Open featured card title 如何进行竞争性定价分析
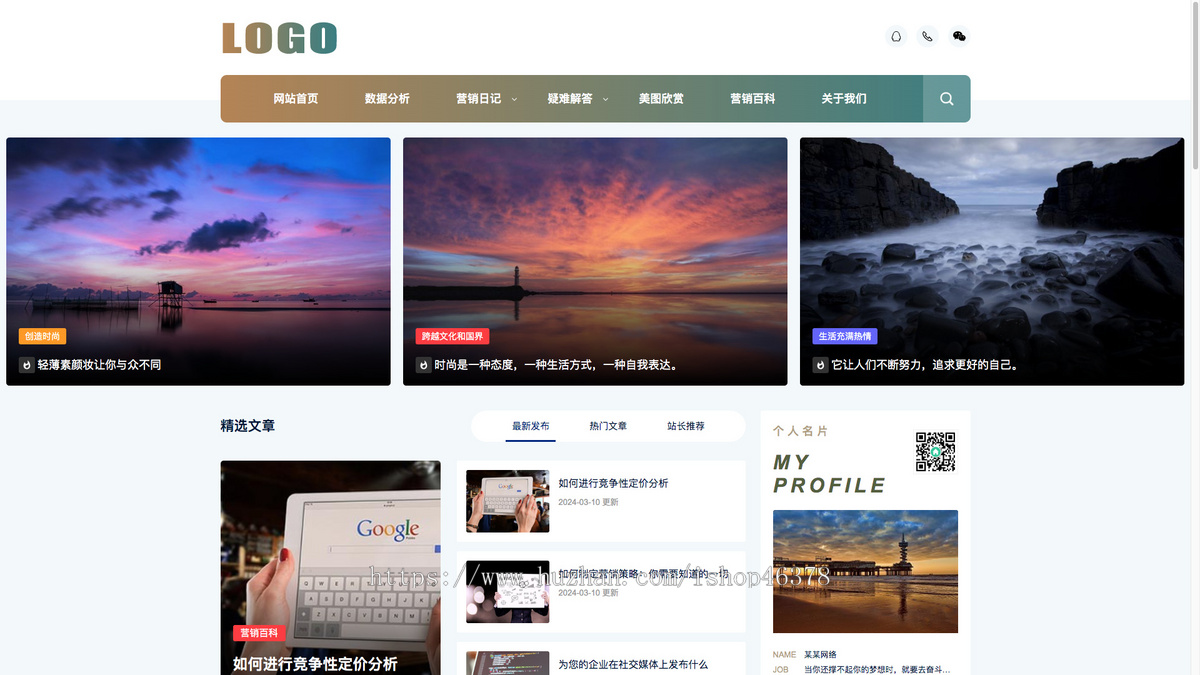This screenshot has height=675, width=1200. 315,664
